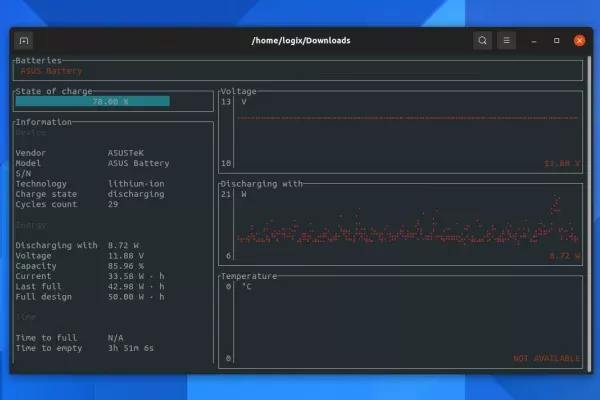Click the Charge state value discharging
600x400 pixels.
pyautogui.click(x=136, y=194)
